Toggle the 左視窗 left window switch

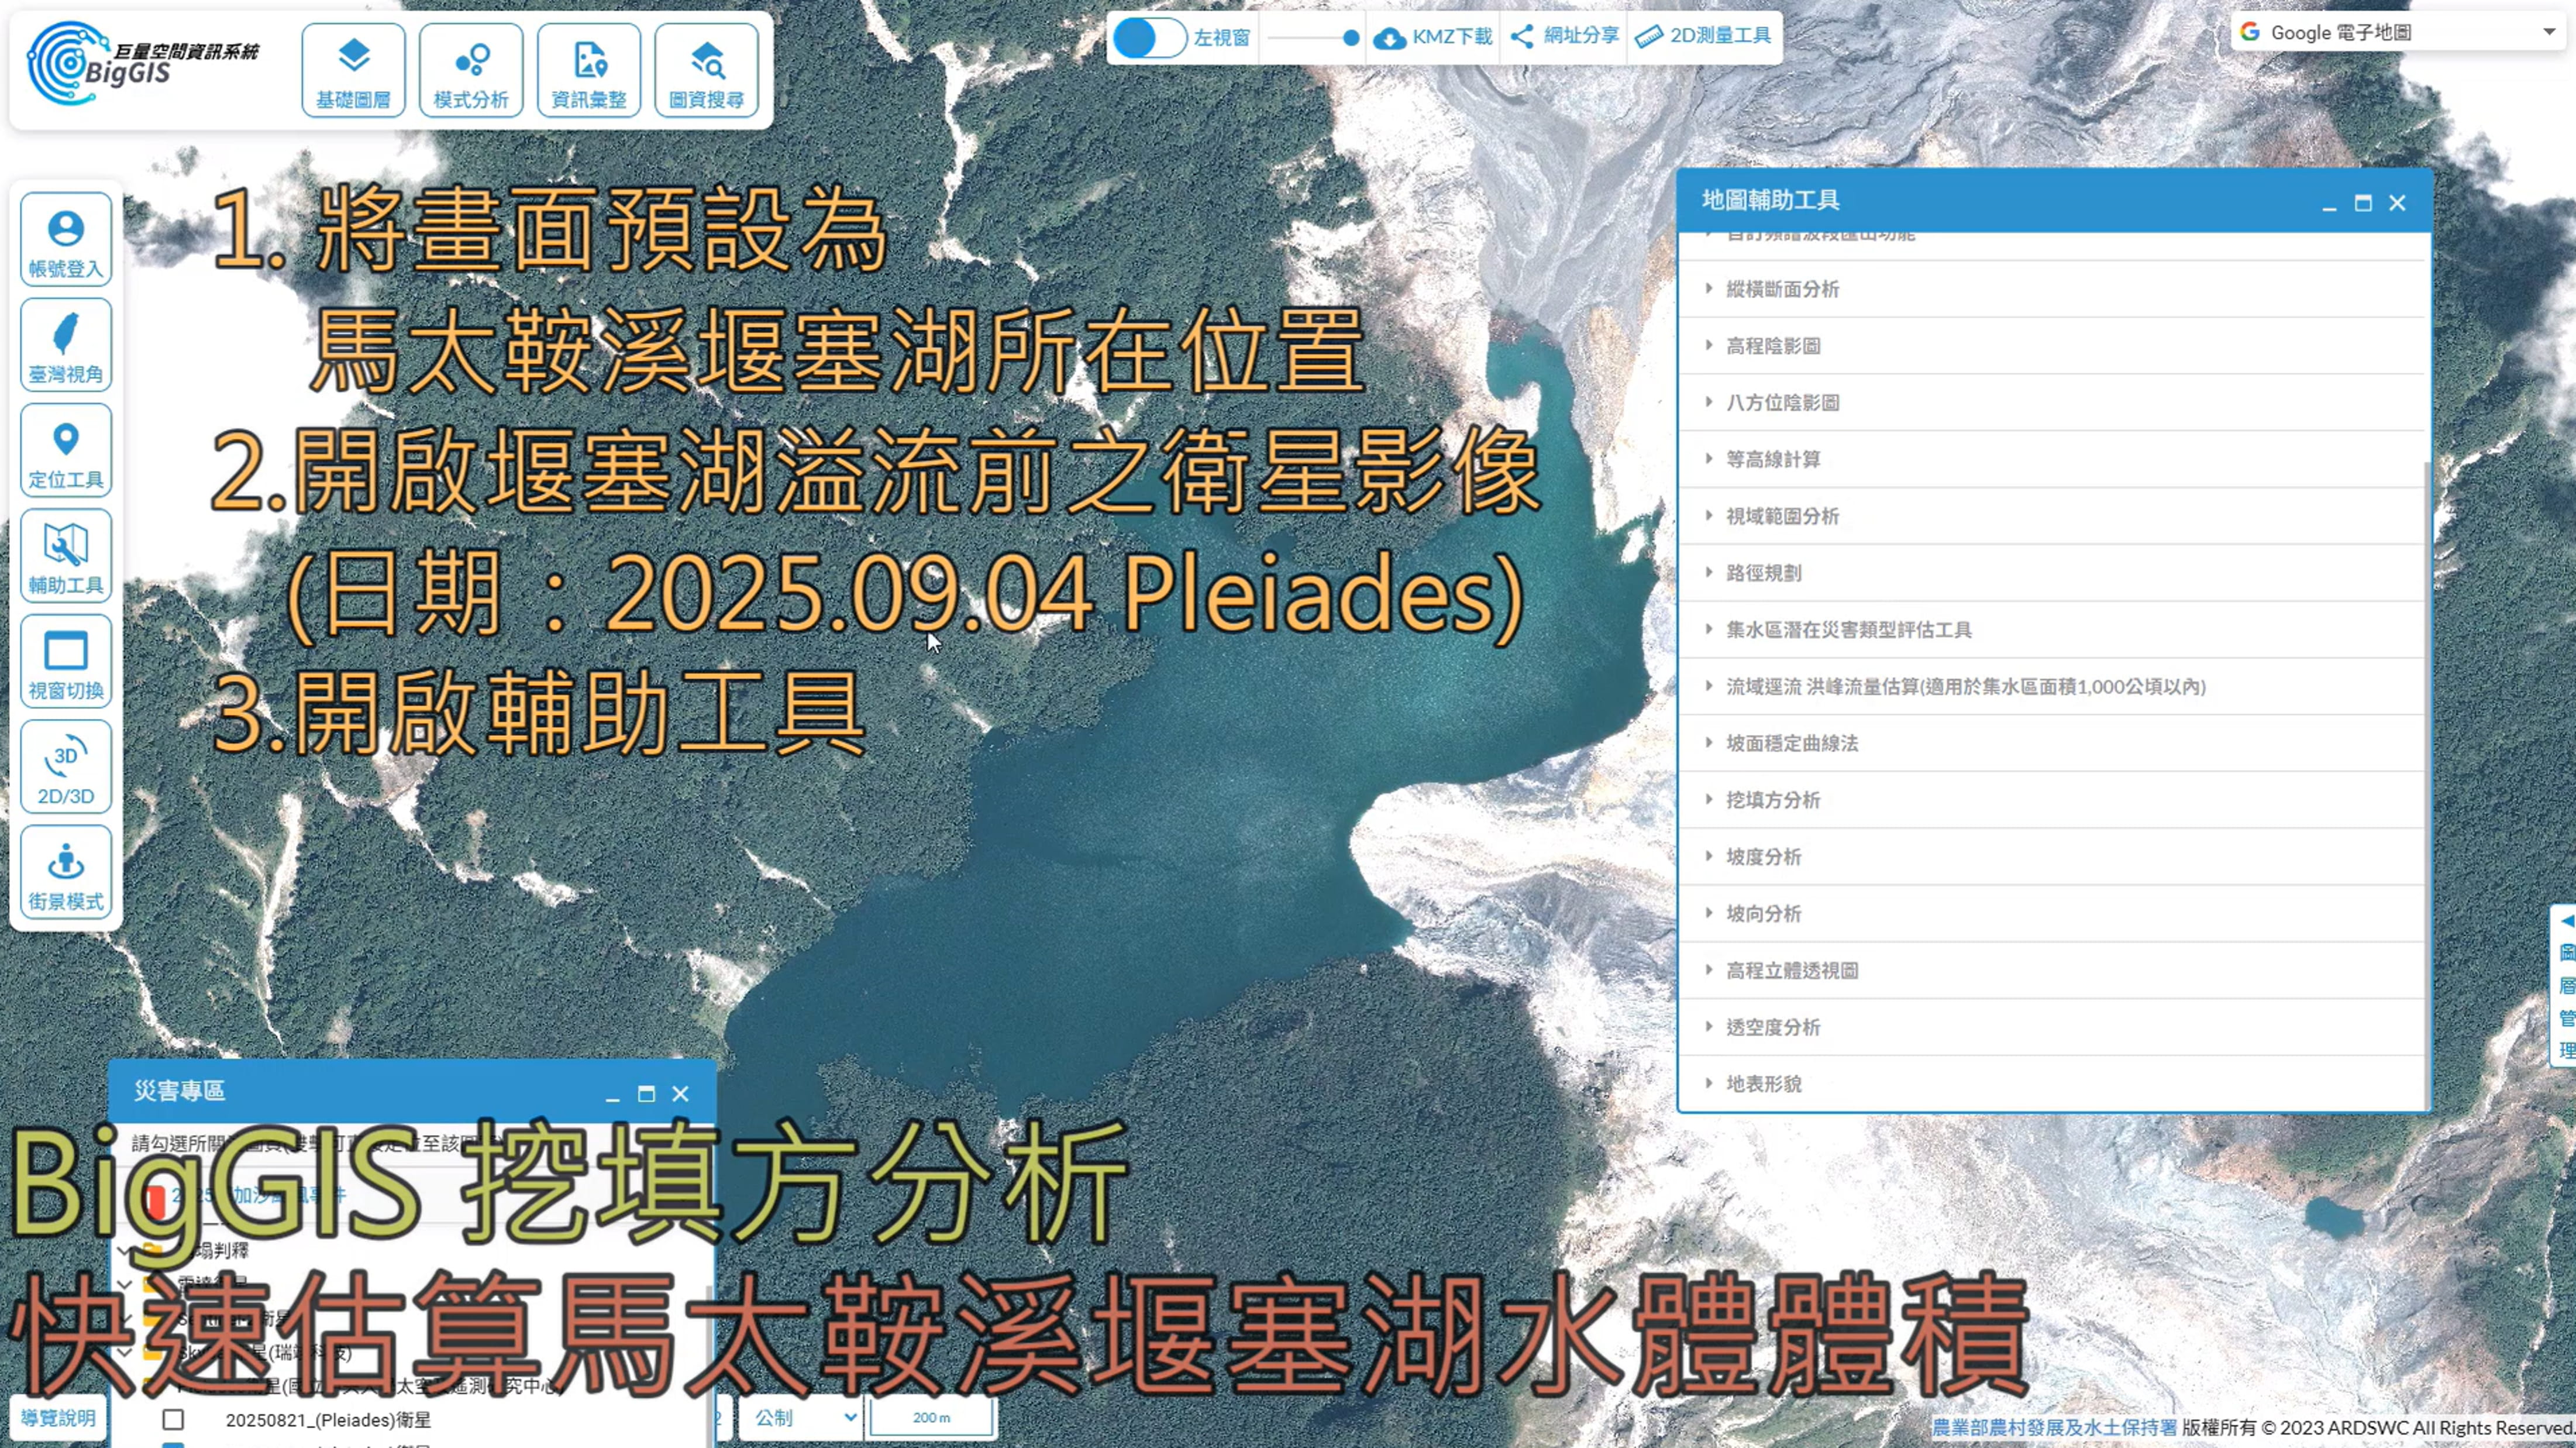[x=1148, y=38]
